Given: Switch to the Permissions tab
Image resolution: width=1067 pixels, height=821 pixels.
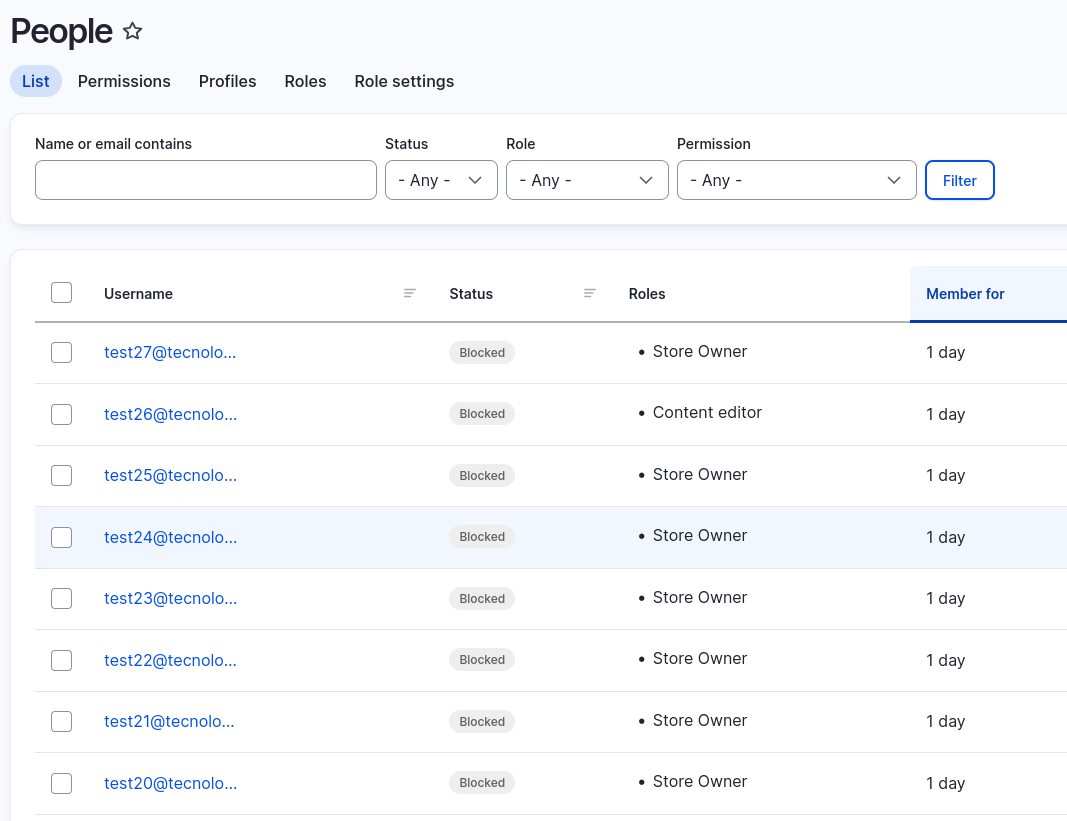Looking at the screenshot, I should 124,81.
